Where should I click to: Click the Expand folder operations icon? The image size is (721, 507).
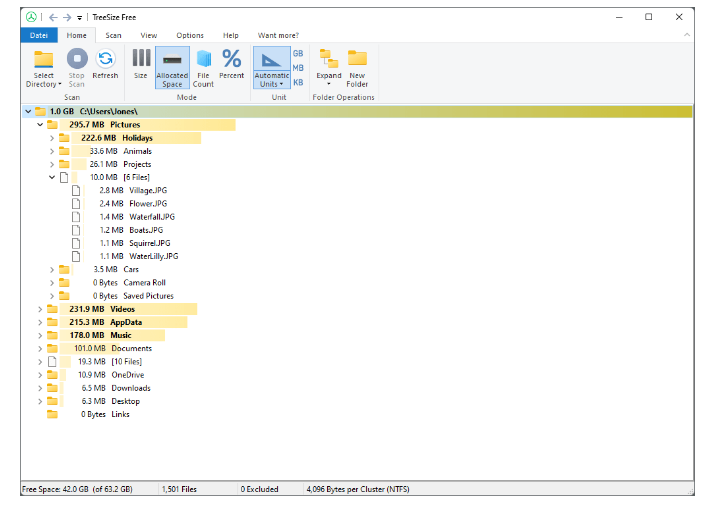click(x=328, y=59)
